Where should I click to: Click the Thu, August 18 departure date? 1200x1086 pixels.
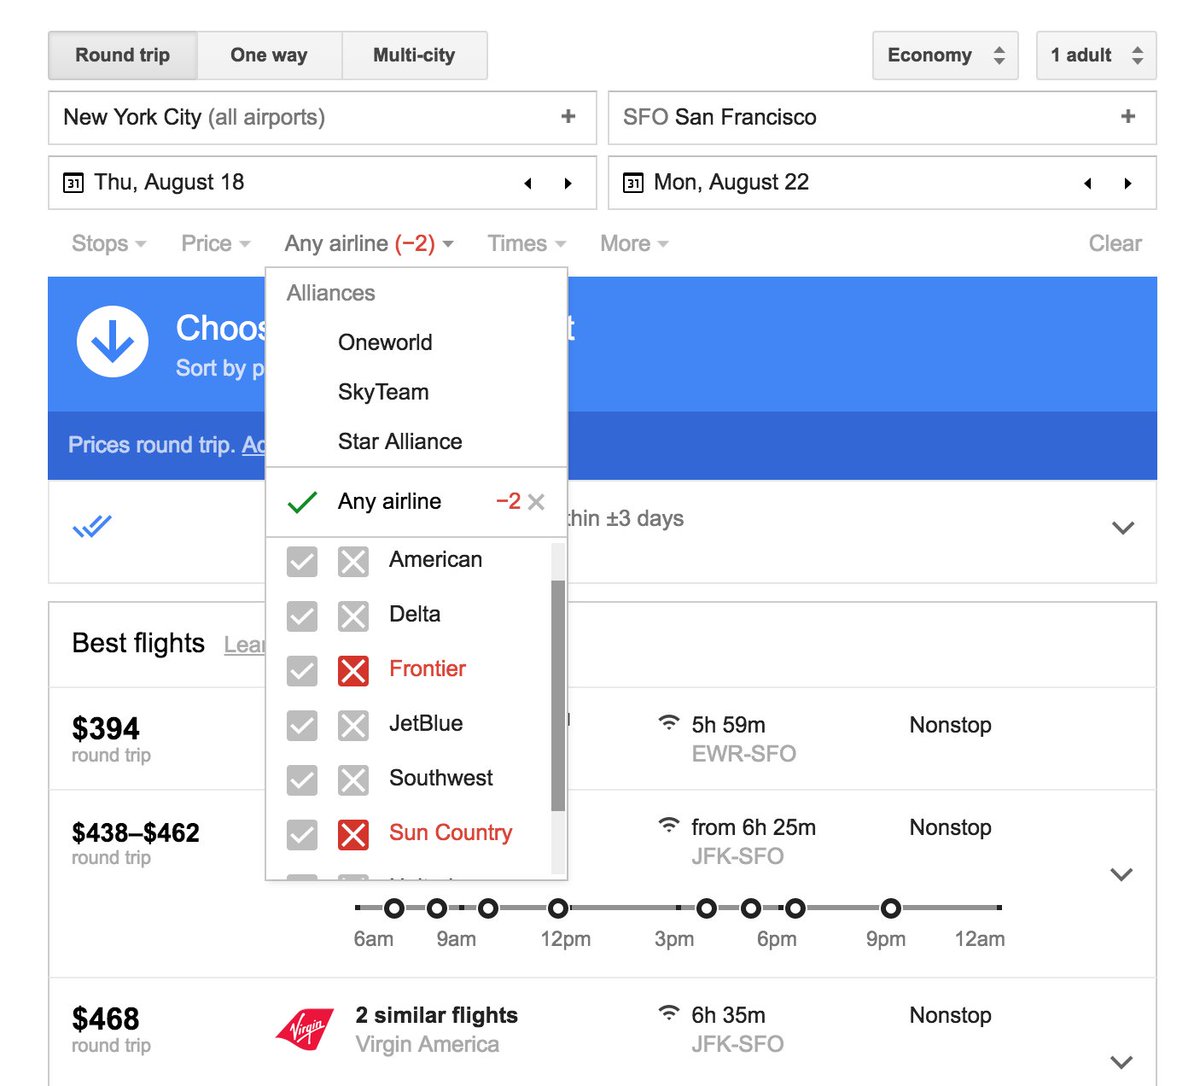[169, 182]
